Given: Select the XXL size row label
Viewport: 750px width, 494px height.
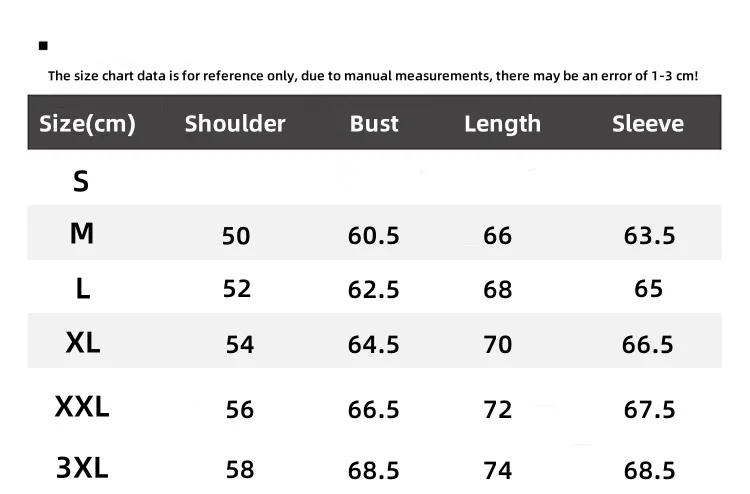Looking at the screenshot, I should click(82, 407).
